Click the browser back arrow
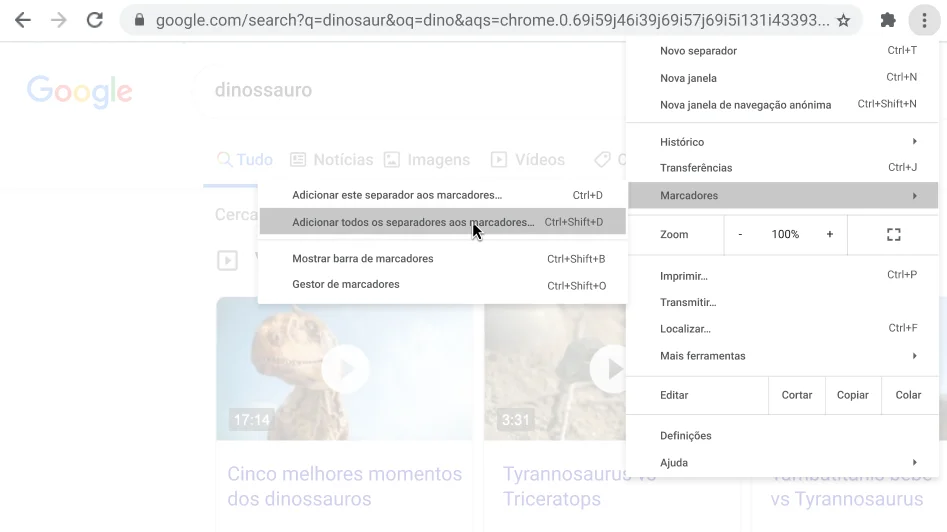This screenshot has width=947, height=532. point(22,20)
